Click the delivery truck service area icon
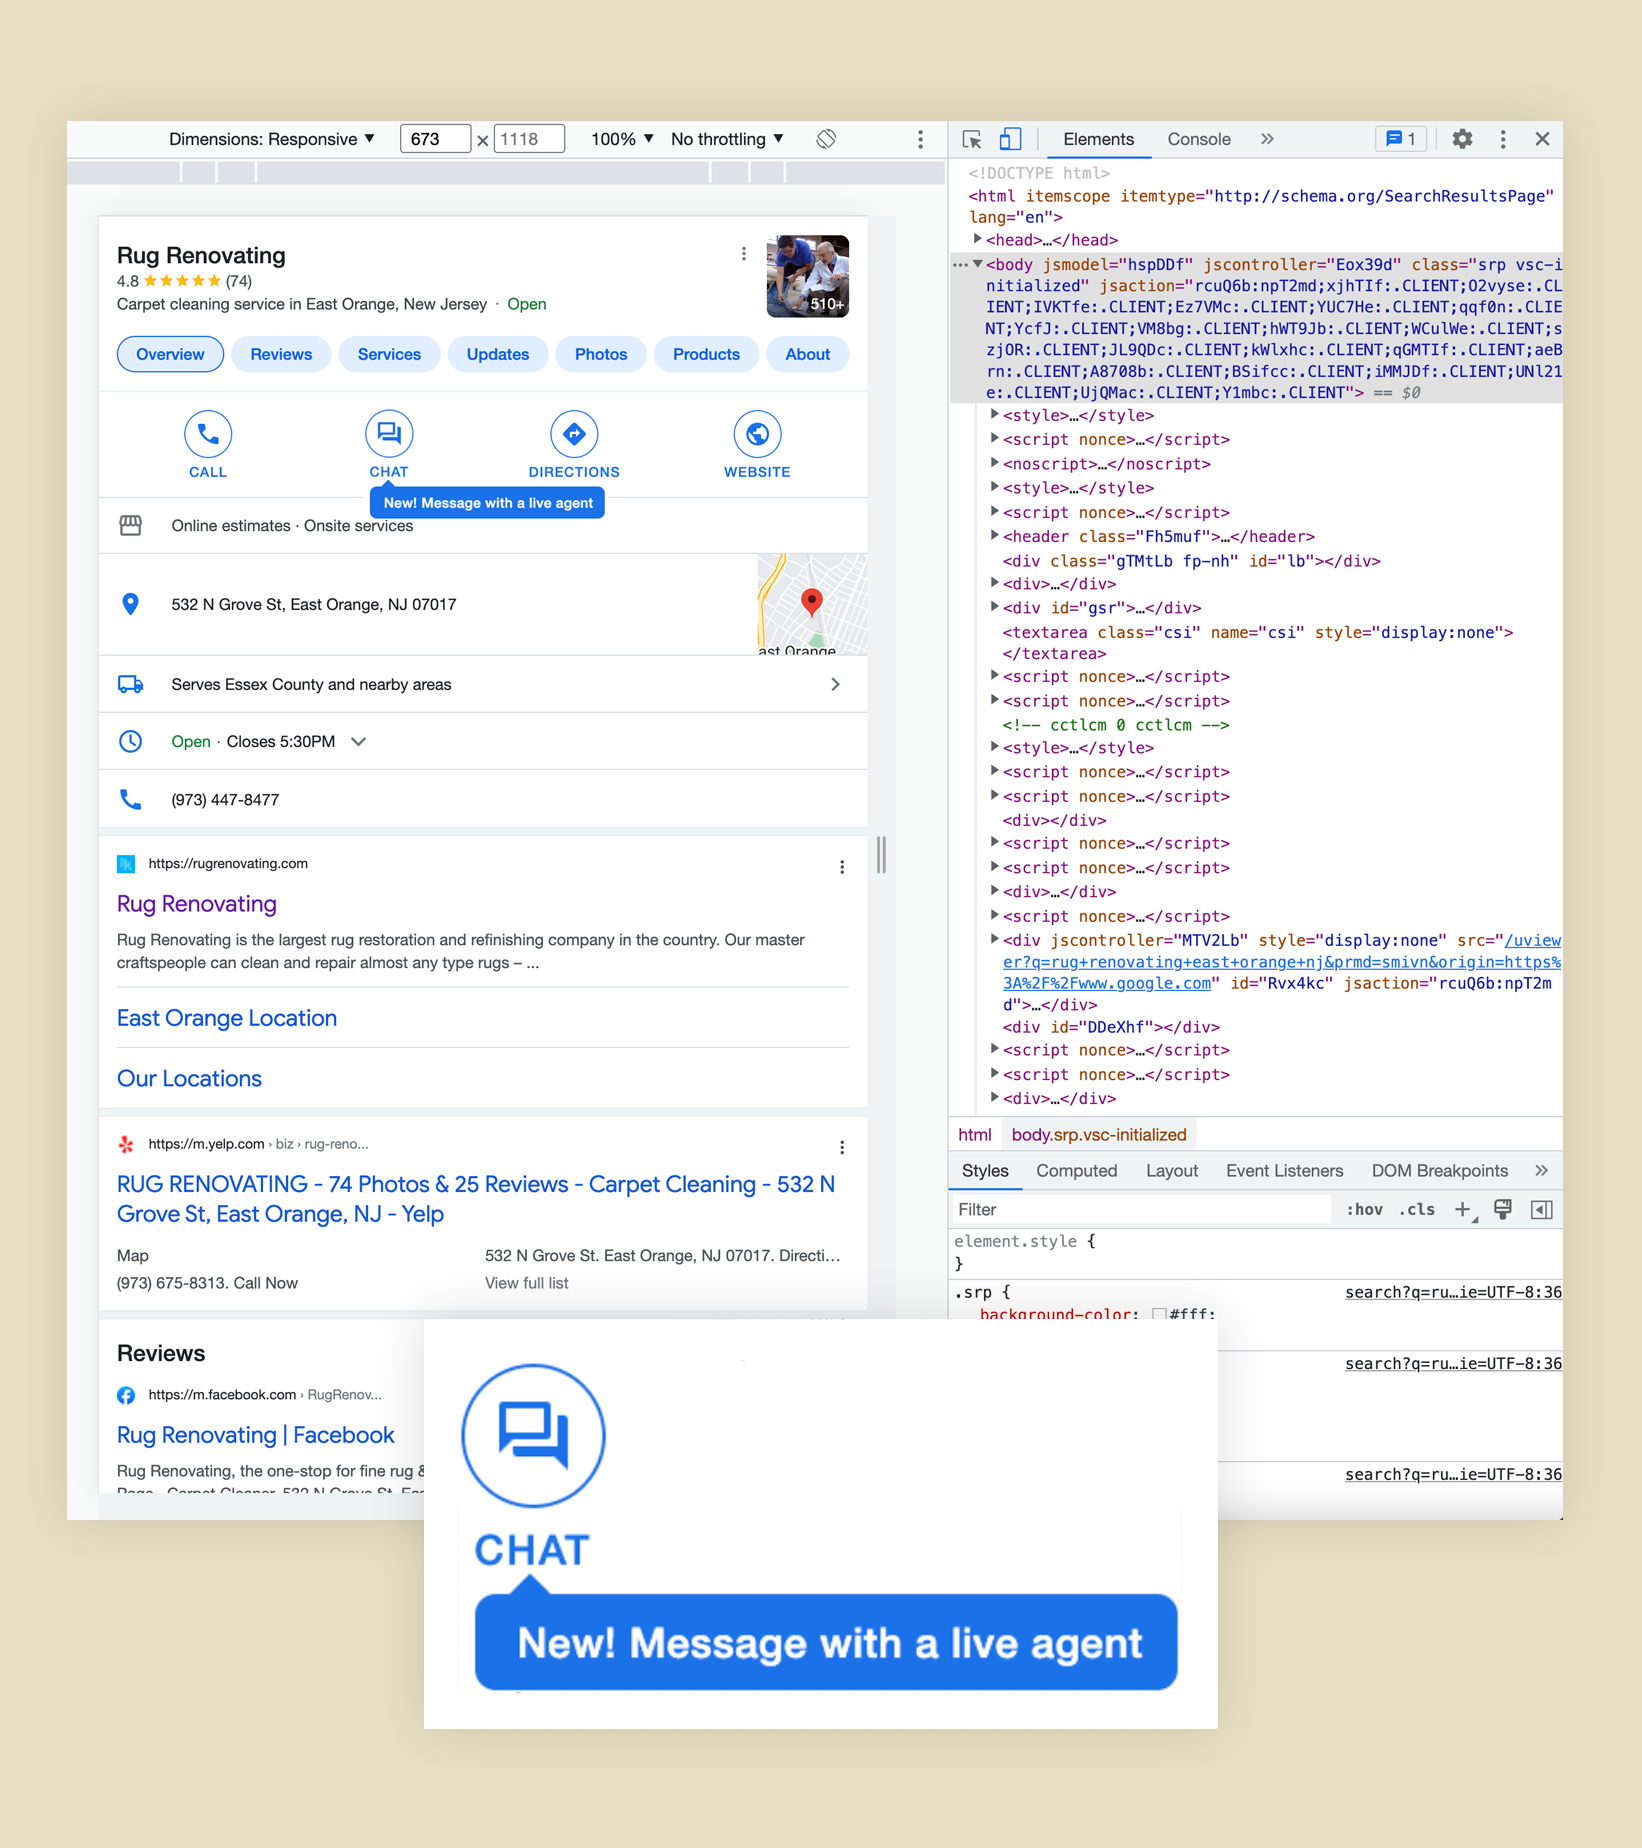1642x1848 pixels. coord(130,684)
